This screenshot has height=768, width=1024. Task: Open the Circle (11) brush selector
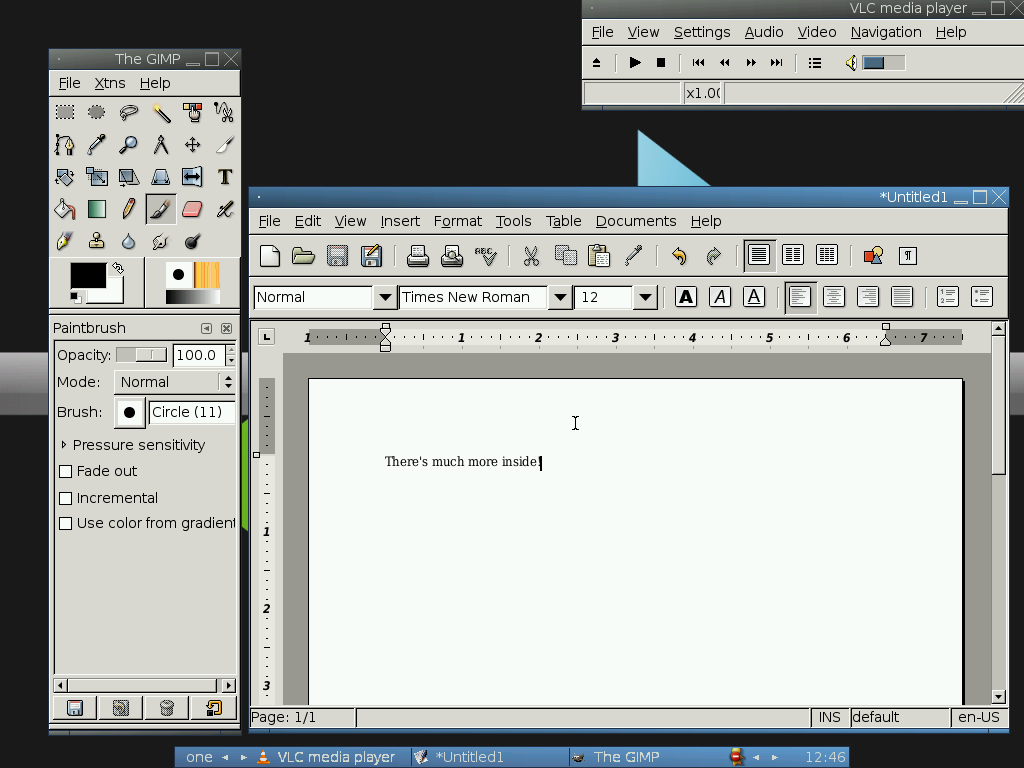click(x=129, y=413)
